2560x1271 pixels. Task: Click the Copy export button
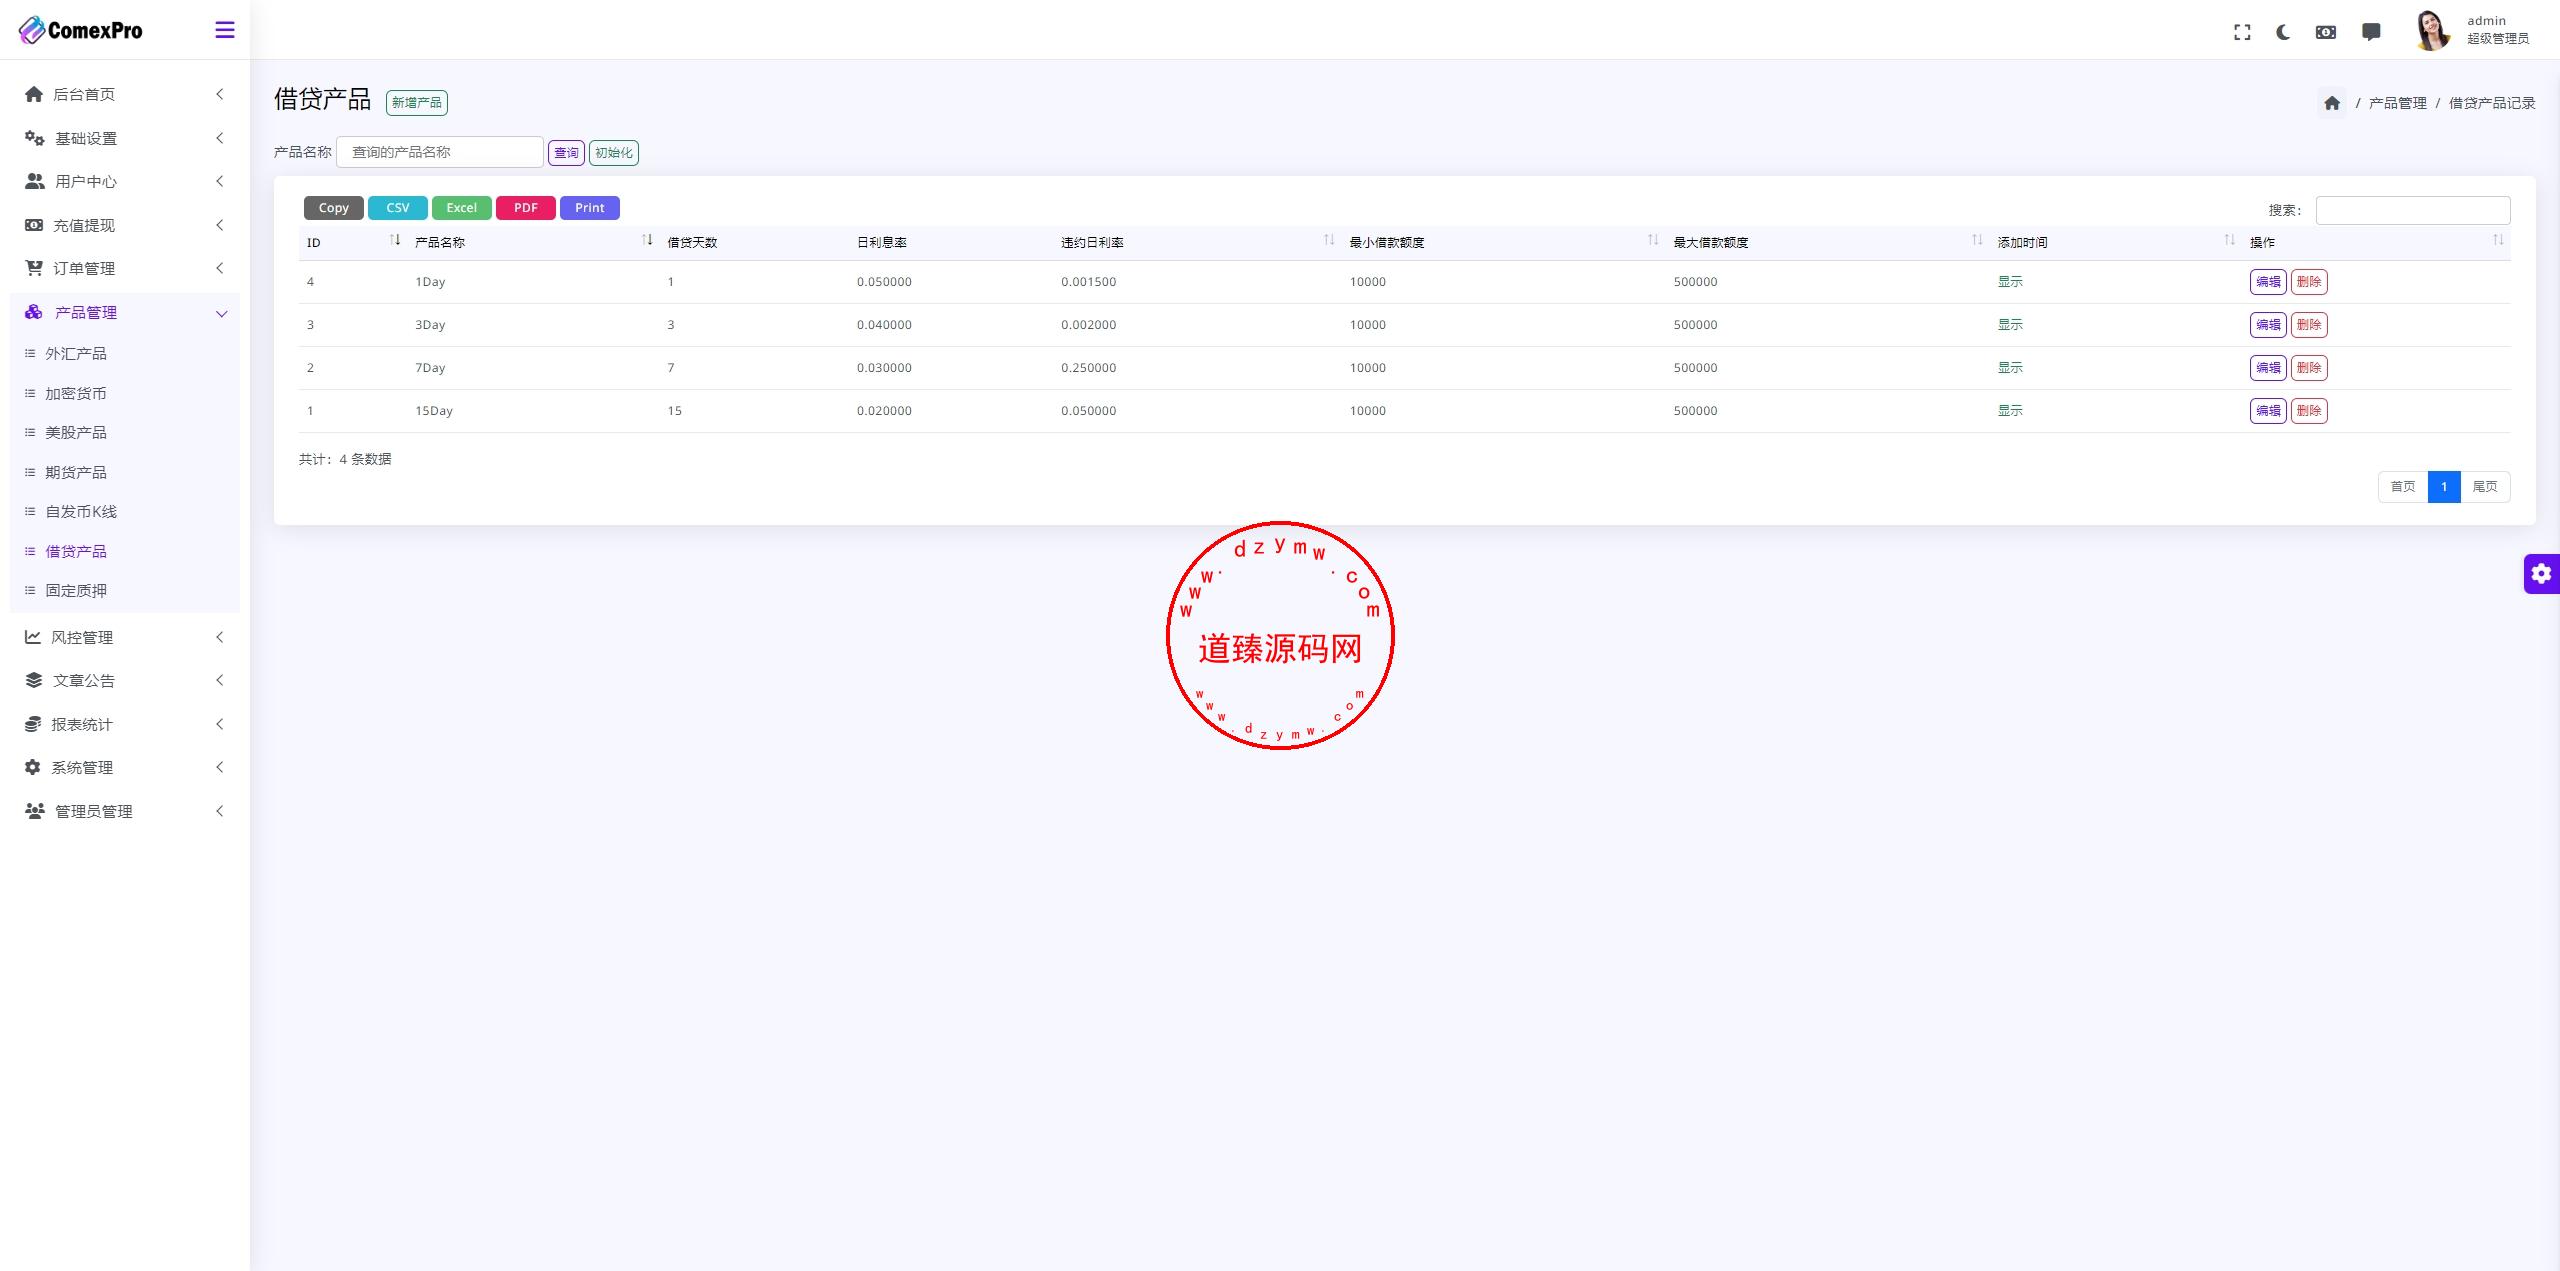click(334, 208)
